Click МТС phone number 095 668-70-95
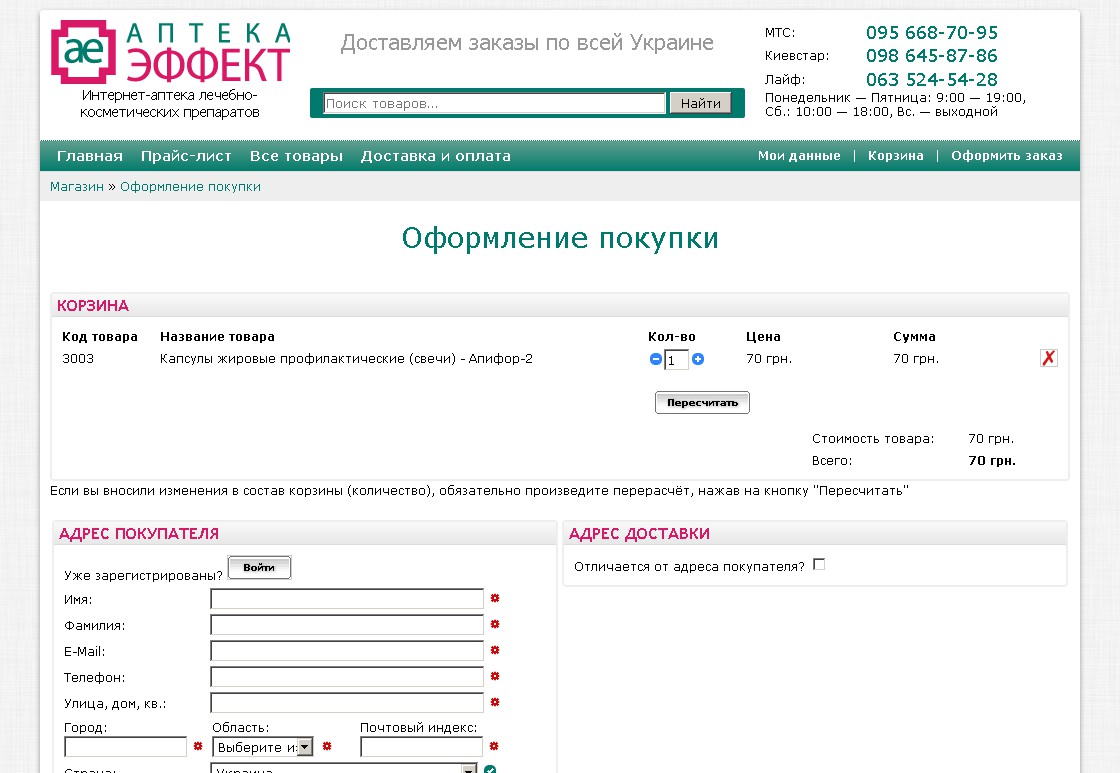The image size is (1120, 773). coord(931,33)
